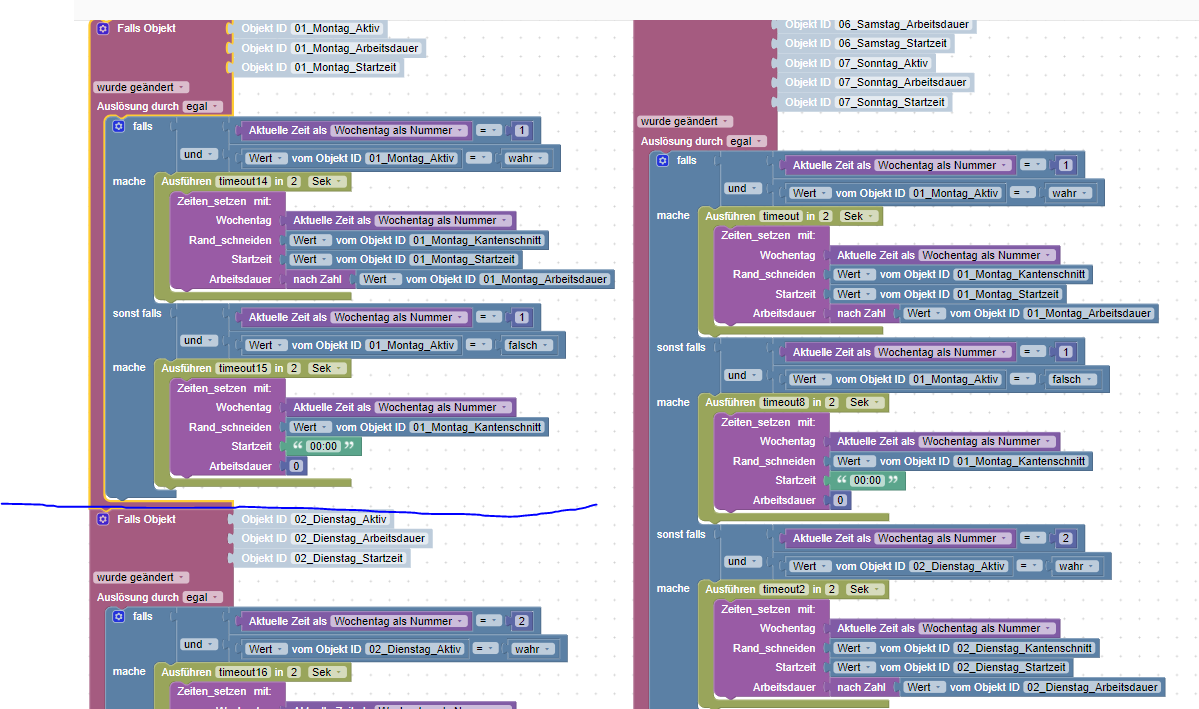This screenshot has height=709, width=1199.
Task: Edit 00:00 Startzeit text in timeout8 block
Action: coord(867,481)
